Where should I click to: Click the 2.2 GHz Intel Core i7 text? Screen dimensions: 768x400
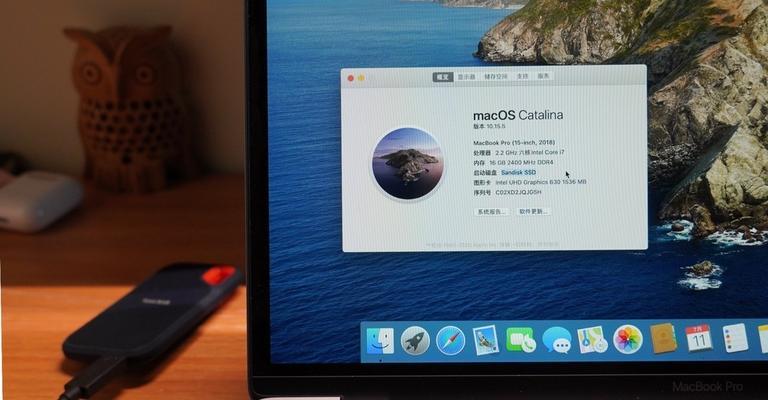pyautogui.click(x=530, y=152)
